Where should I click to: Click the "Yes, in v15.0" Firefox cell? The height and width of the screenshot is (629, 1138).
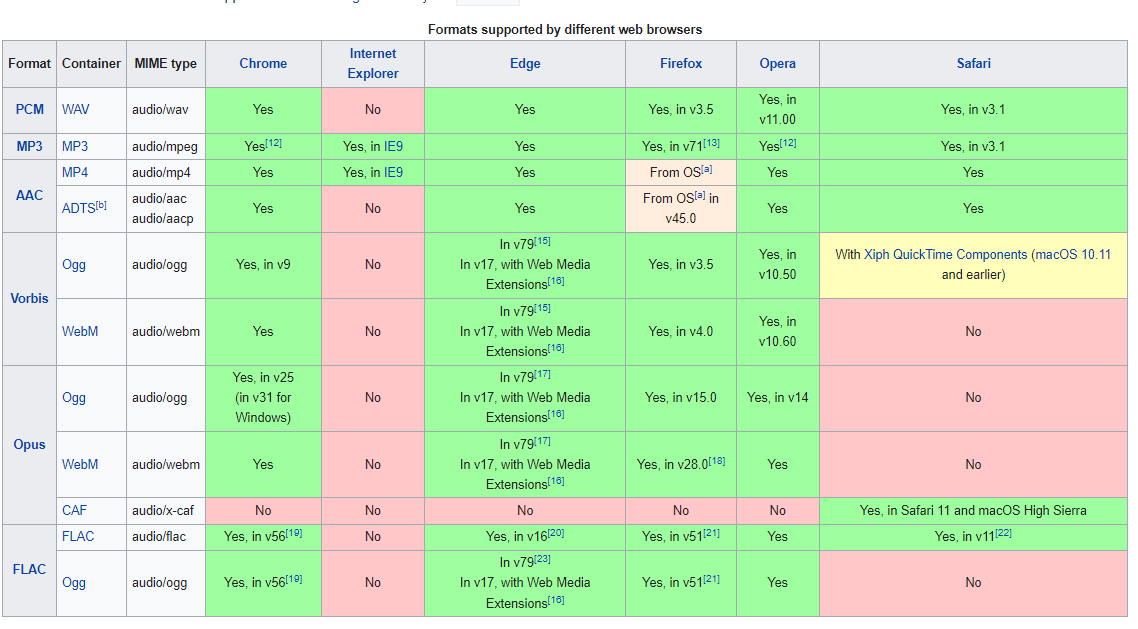681,398
